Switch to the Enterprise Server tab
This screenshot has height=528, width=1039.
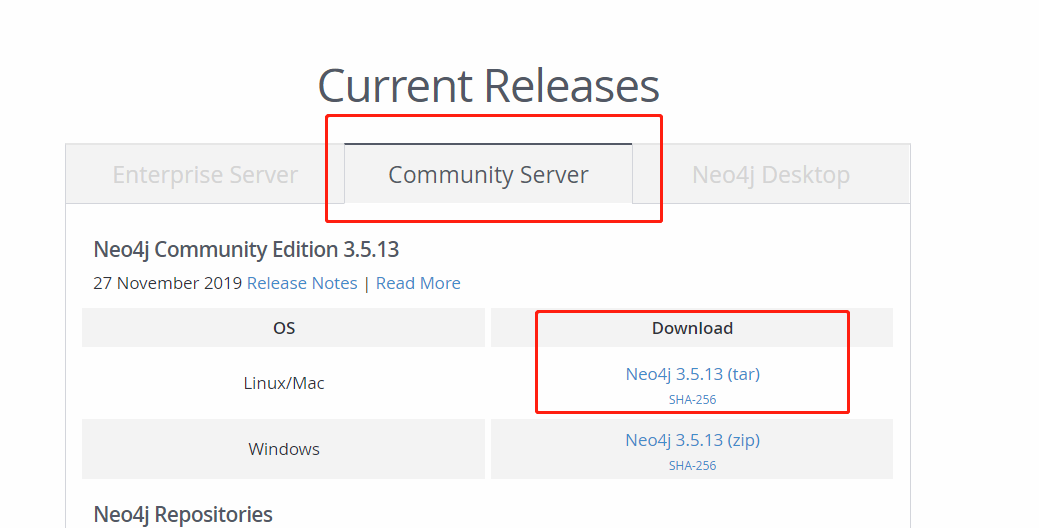205,174
